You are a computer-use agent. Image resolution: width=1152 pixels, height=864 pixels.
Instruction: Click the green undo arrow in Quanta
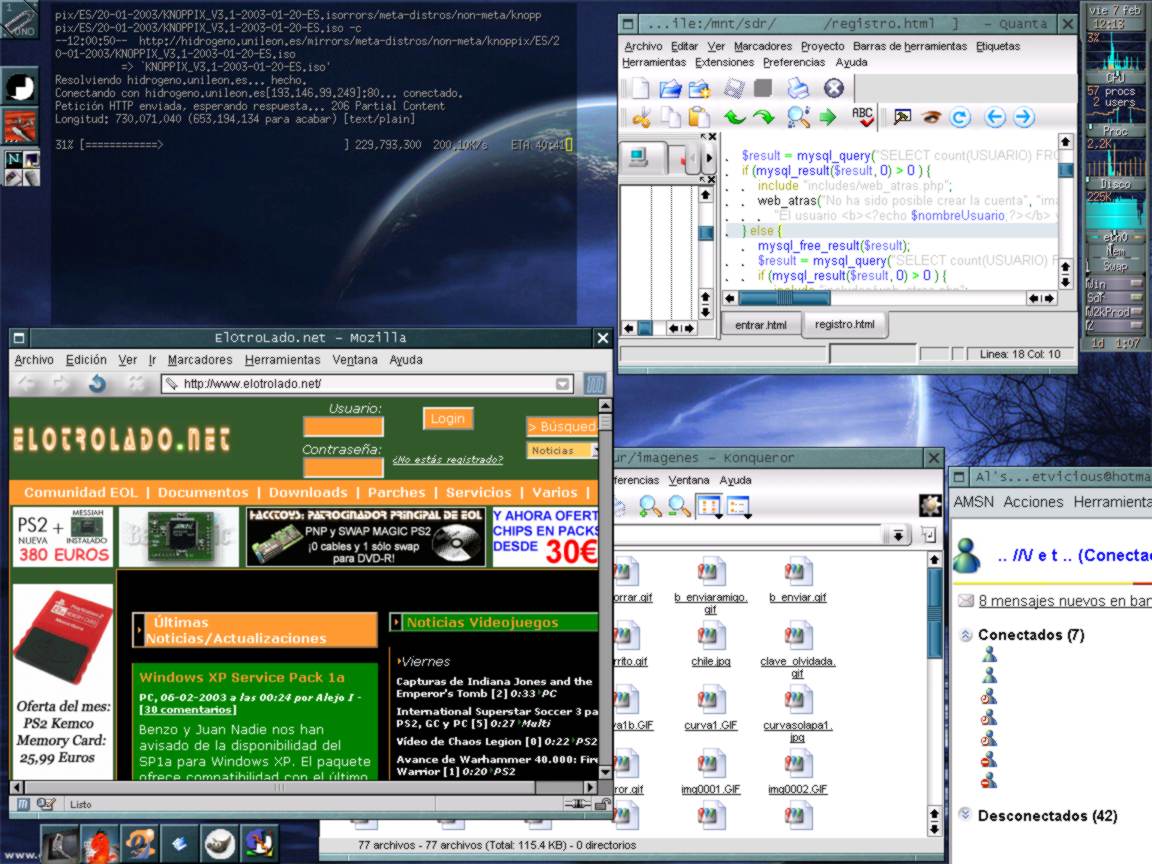[735, 117]
